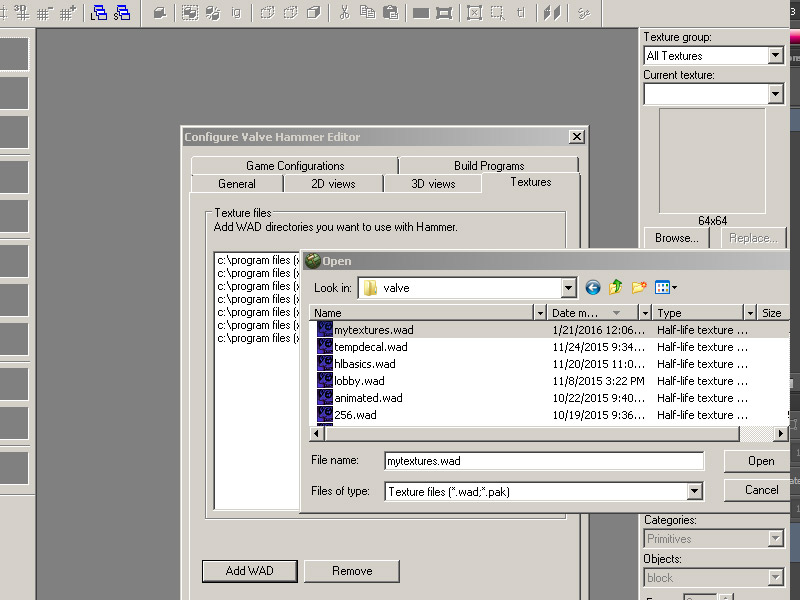Open the Look in folder dropdown
800x600 pixels.
568,288
